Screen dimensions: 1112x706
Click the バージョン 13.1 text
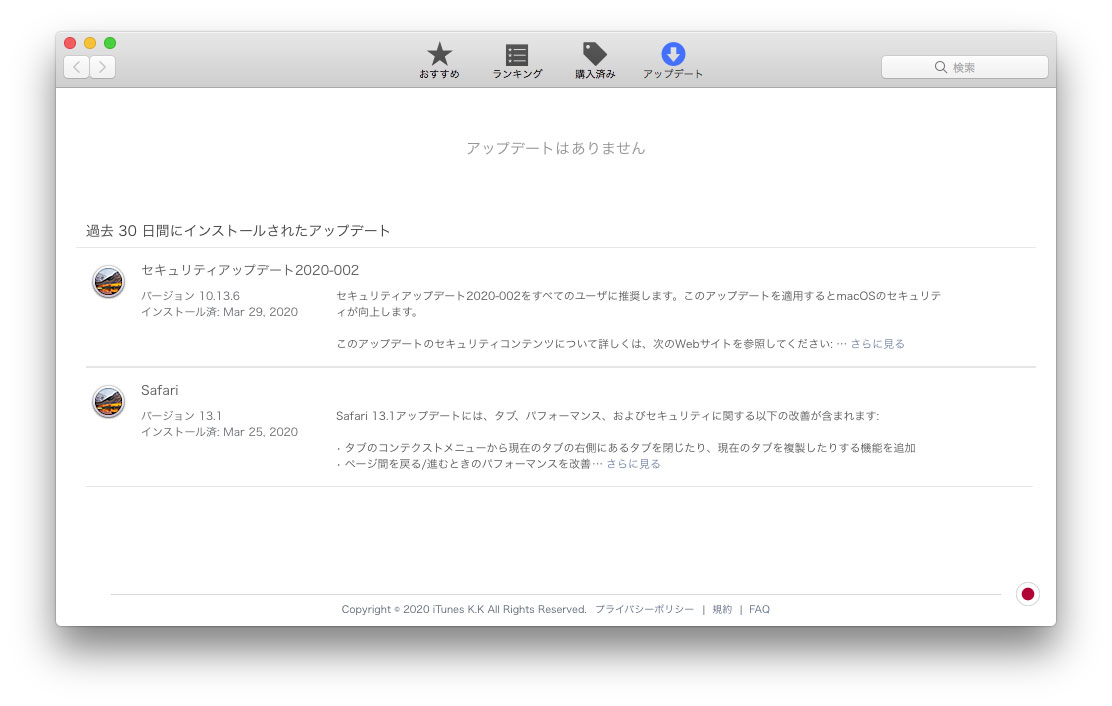[181, 415]
